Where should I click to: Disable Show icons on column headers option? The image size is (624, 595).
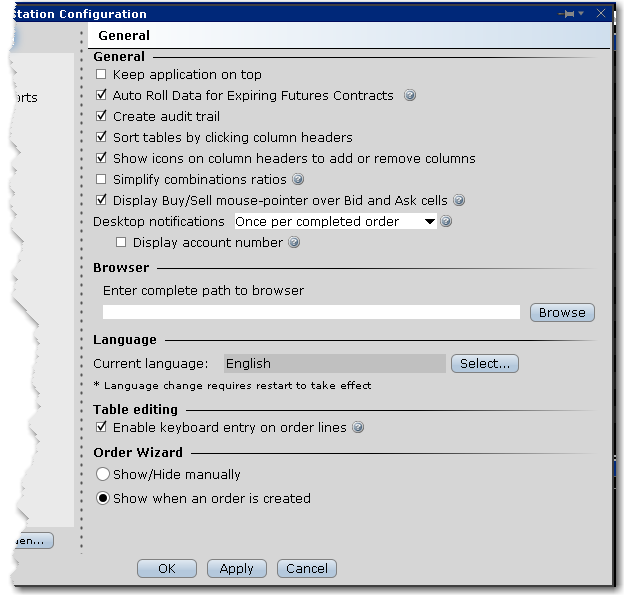click(101, 159)
